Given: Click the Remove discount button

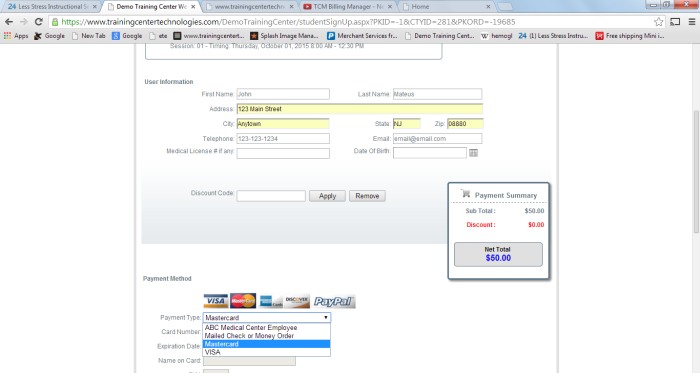Looking at the screenshot, I should pos(367,196).
